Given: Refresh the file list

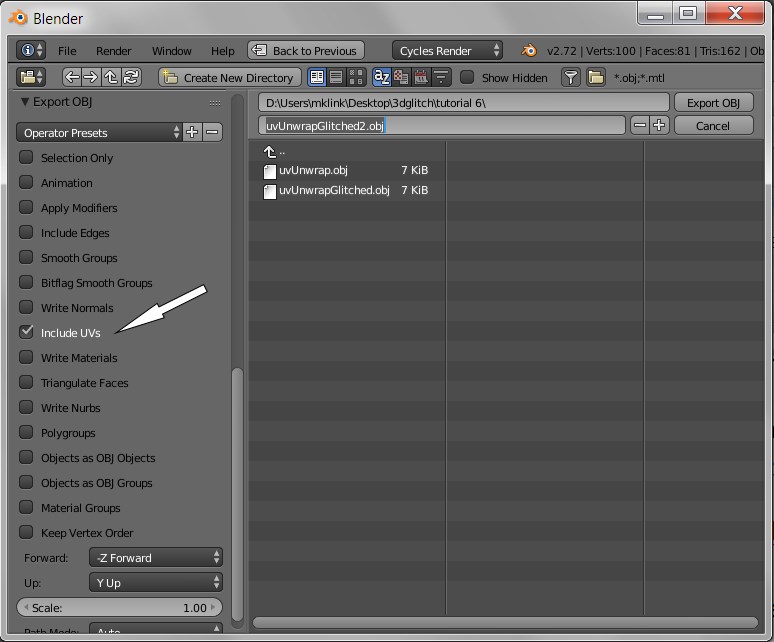Looking at the screenshot, I should pyautogui.click(x=131, y=77).
